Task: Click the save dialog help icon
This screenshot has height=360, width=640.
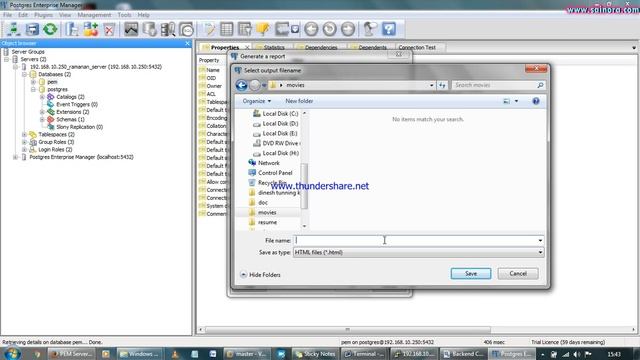Action: click(536, 101)
